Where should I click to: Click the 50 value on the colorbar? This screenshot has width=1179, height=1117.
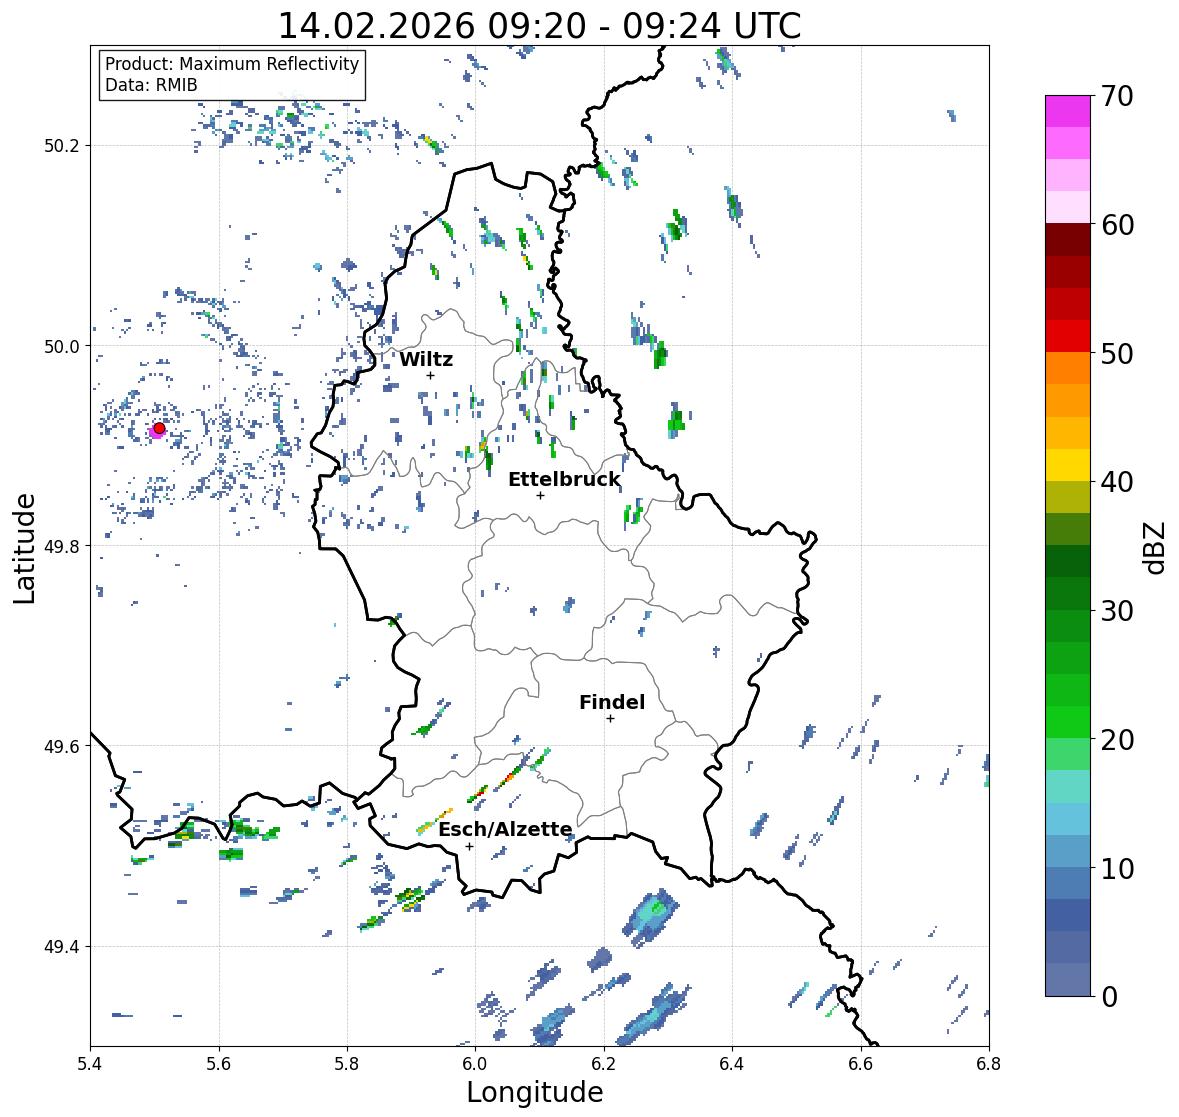coord(1117,353)
